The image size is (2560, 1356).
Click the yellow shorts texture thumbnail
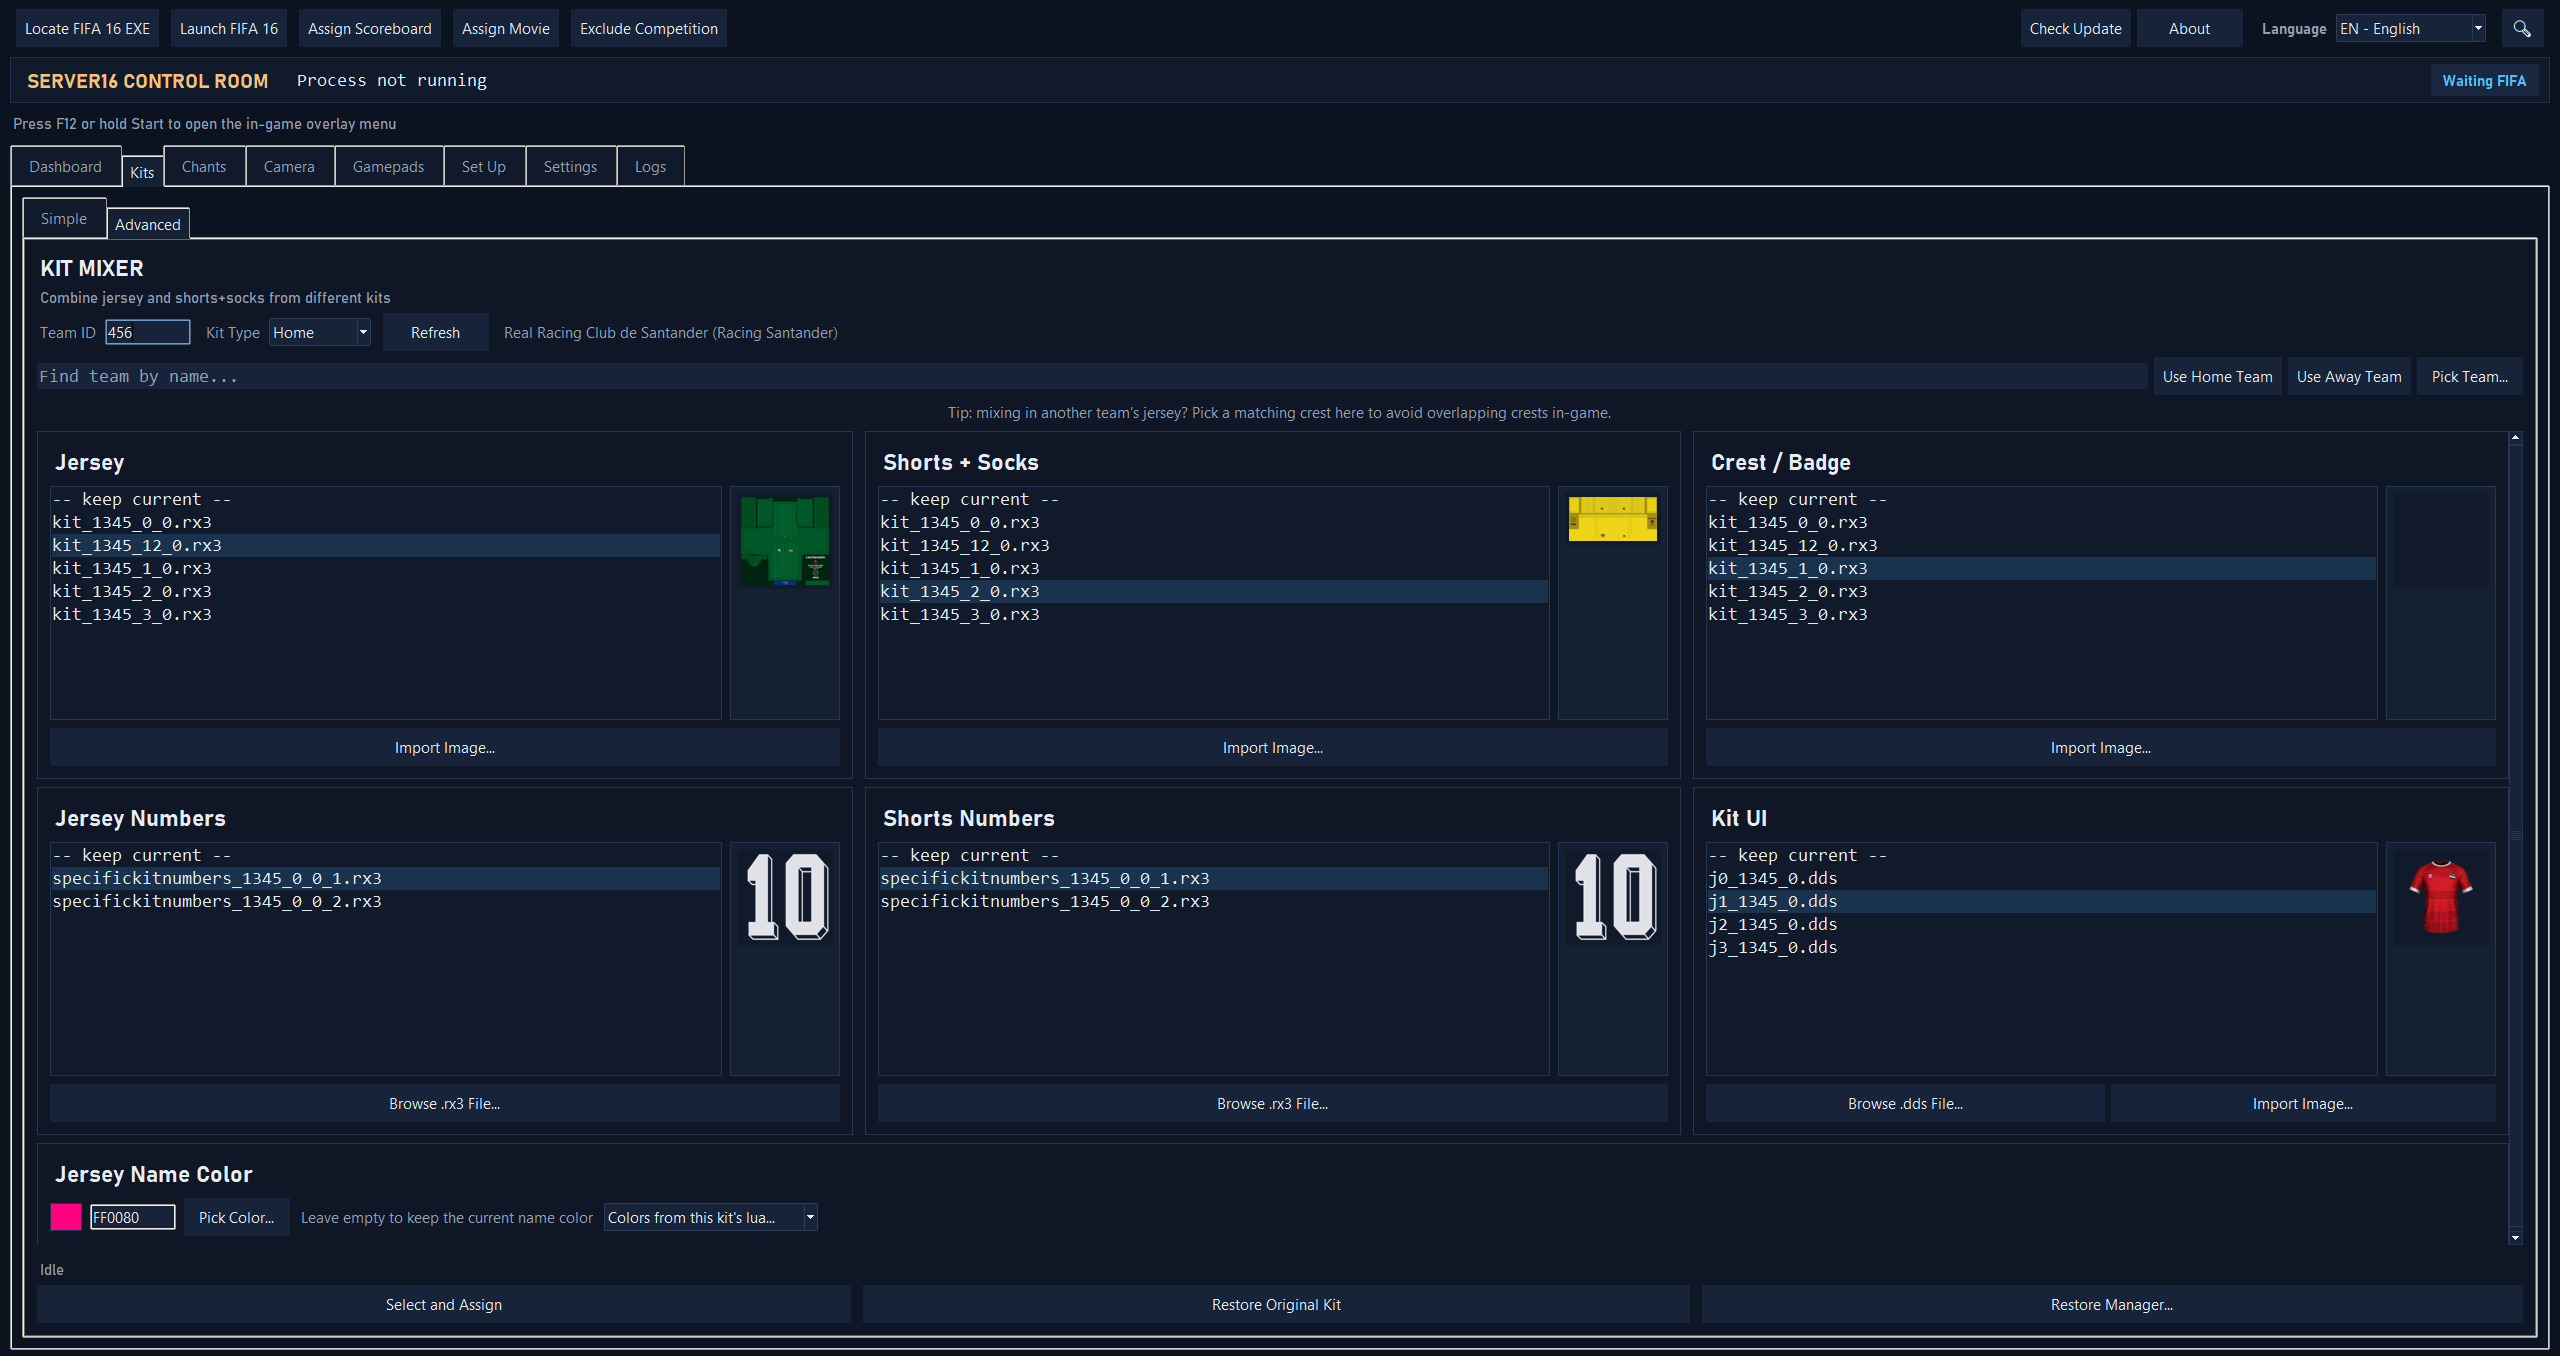tap(1612, 519)
